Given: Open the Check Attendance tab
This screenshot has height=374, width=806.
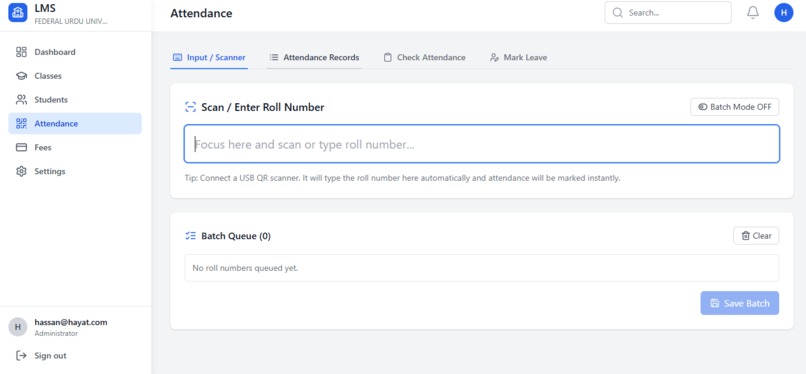Looking at the screenshot, I should pyautogui.click(x=425, y=58).
